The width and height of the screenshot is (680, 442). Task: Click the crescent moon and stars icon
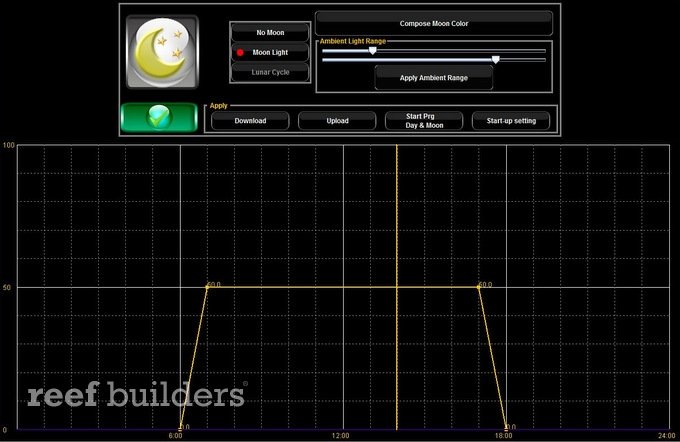pyautogui.click(x=162, y=52)
